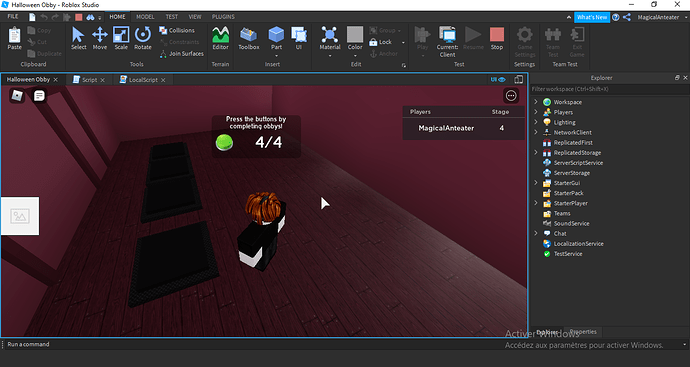Switch to the VIEW ribbon tab

click(x=195, y=17)
